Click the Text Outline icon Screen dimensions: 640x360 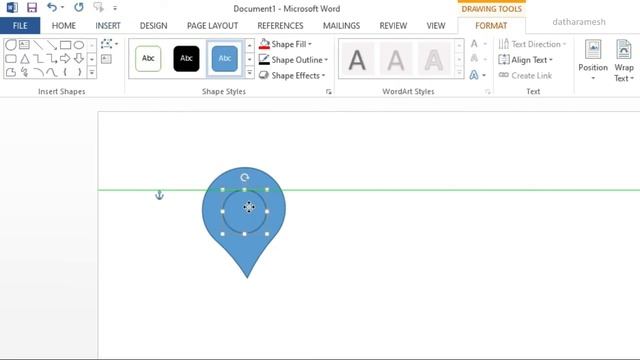(x=474, y=59)
